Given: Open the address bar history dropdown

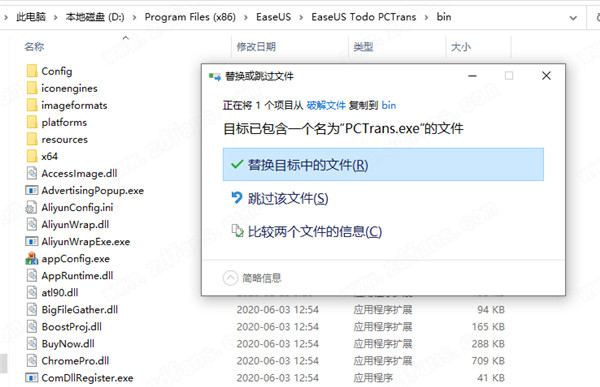Looking at the screenshot, I should 573,18.
